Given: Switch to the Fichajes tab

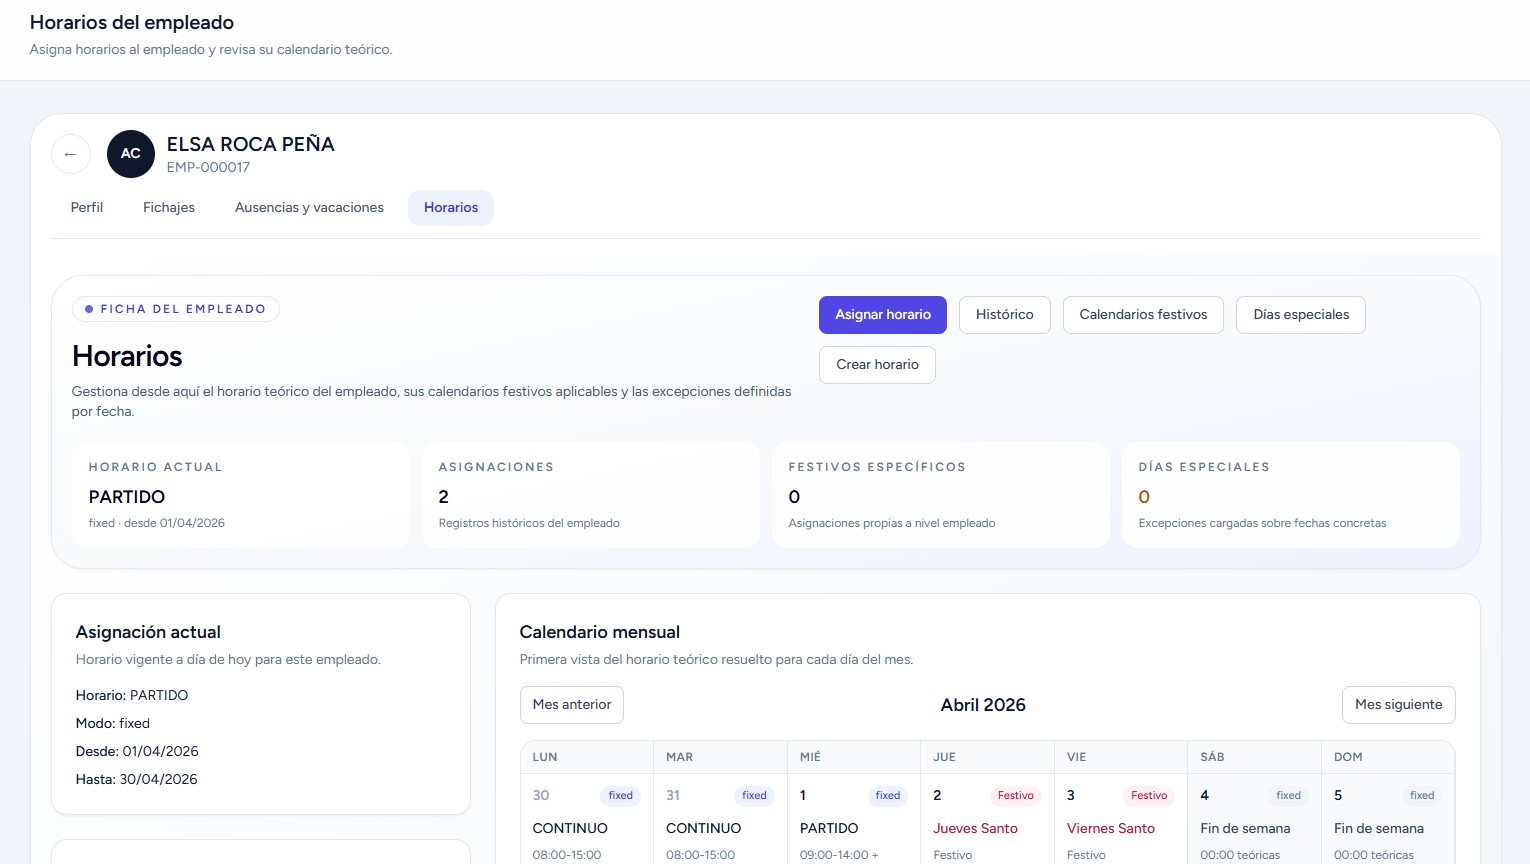Looking at the screenshot, I should 169,208.
